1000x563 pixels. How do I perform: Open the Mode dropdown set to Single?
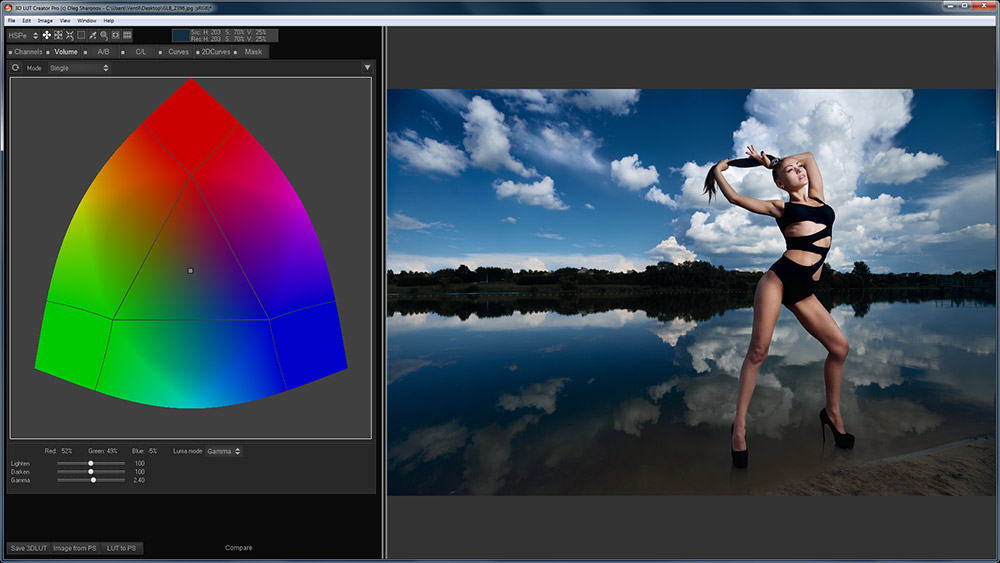click(79, 68)
